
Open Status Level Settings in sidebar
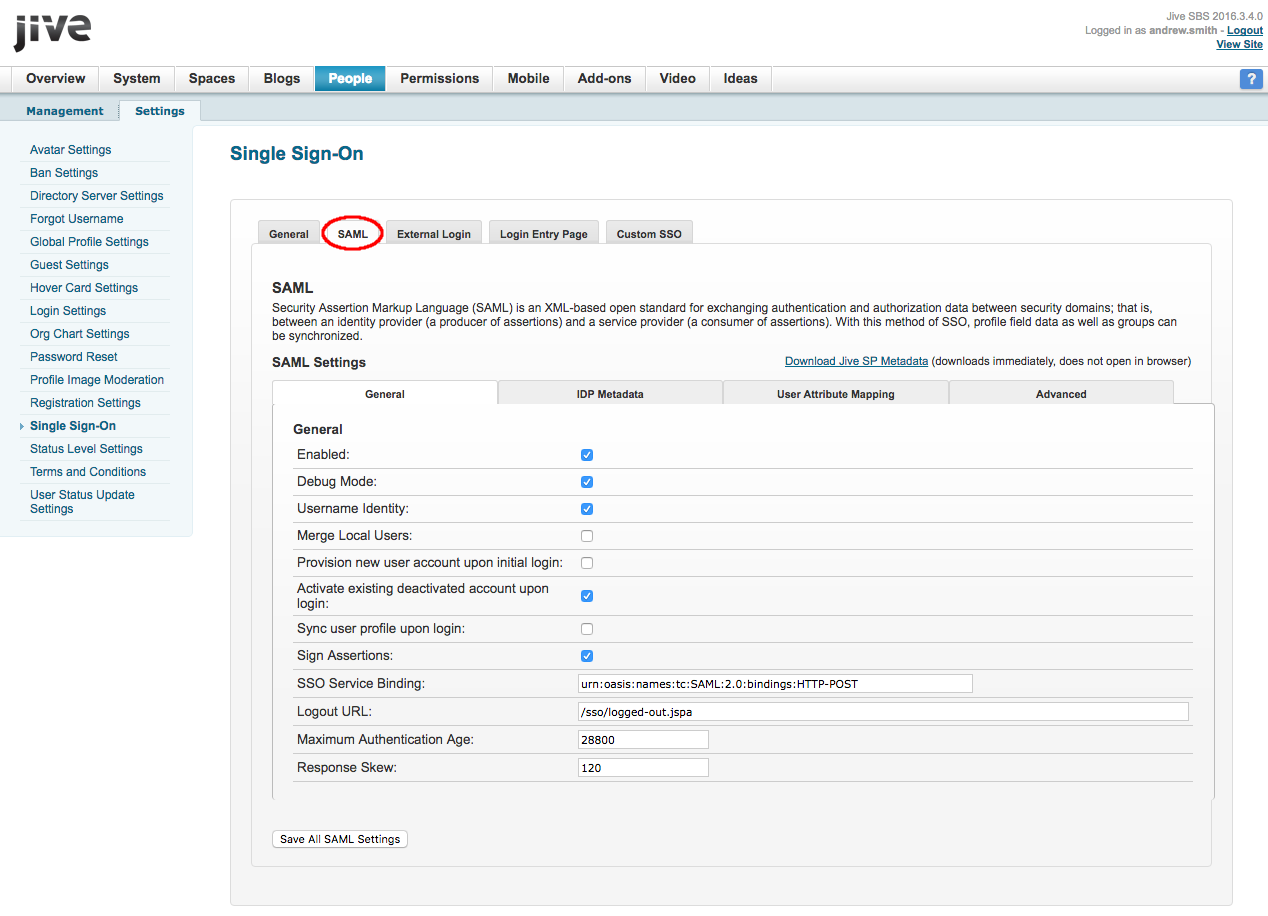86,449
